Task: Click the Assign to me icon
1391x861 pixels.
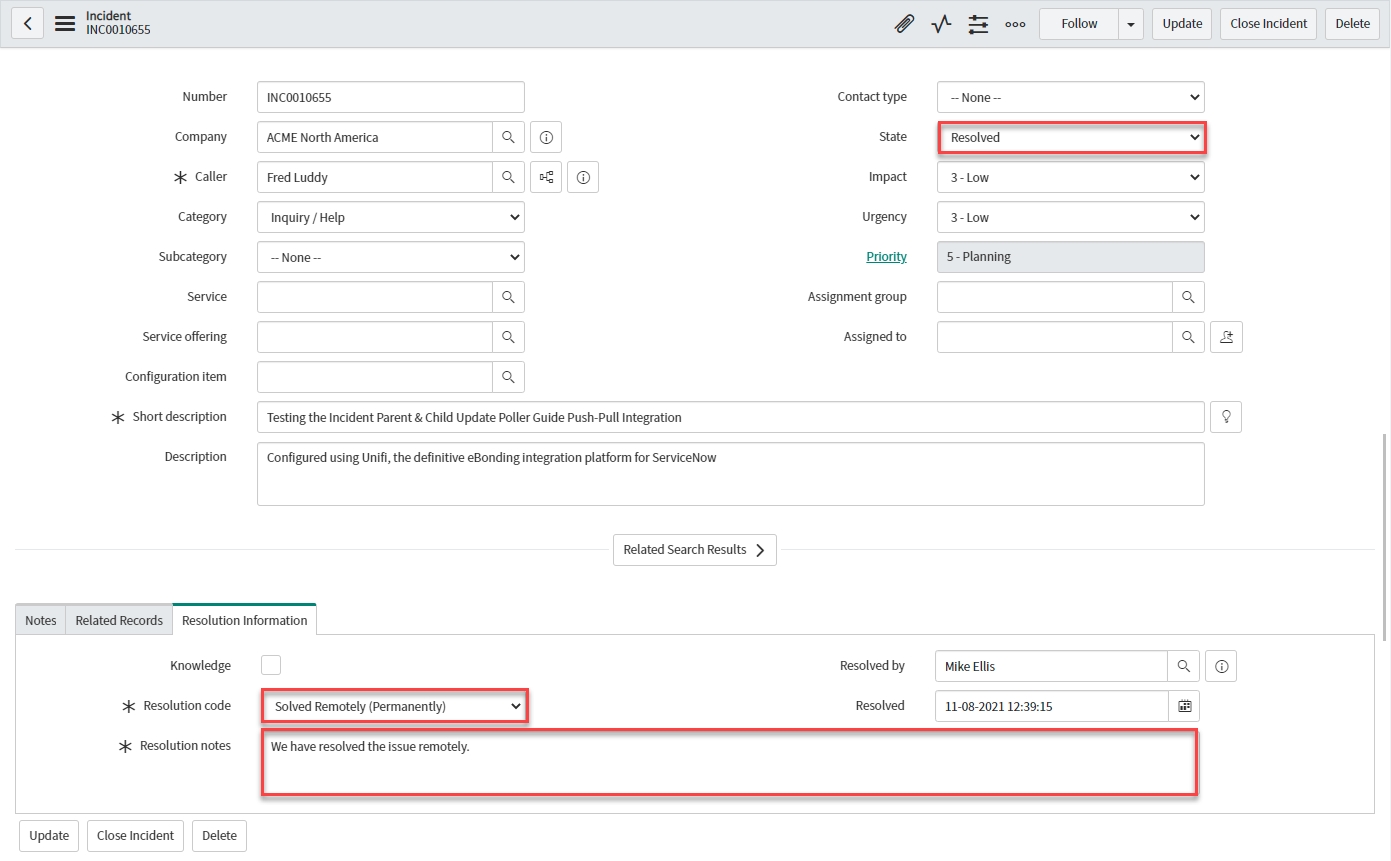Action: click(x=1226, y=337)
